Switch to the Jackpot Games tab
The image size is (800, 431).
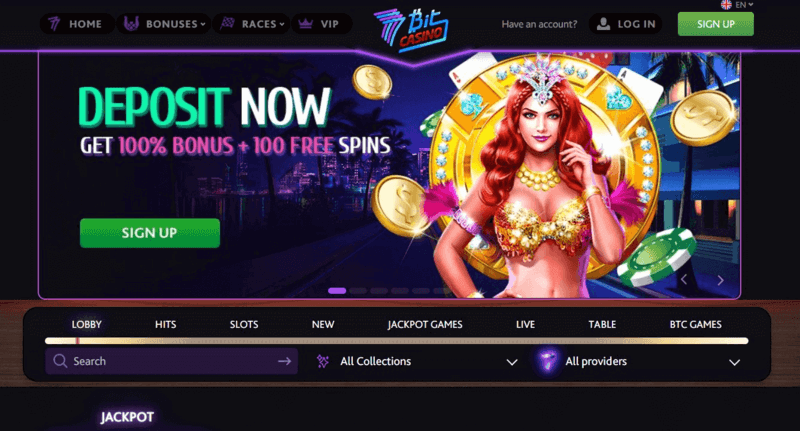(425, 324)
